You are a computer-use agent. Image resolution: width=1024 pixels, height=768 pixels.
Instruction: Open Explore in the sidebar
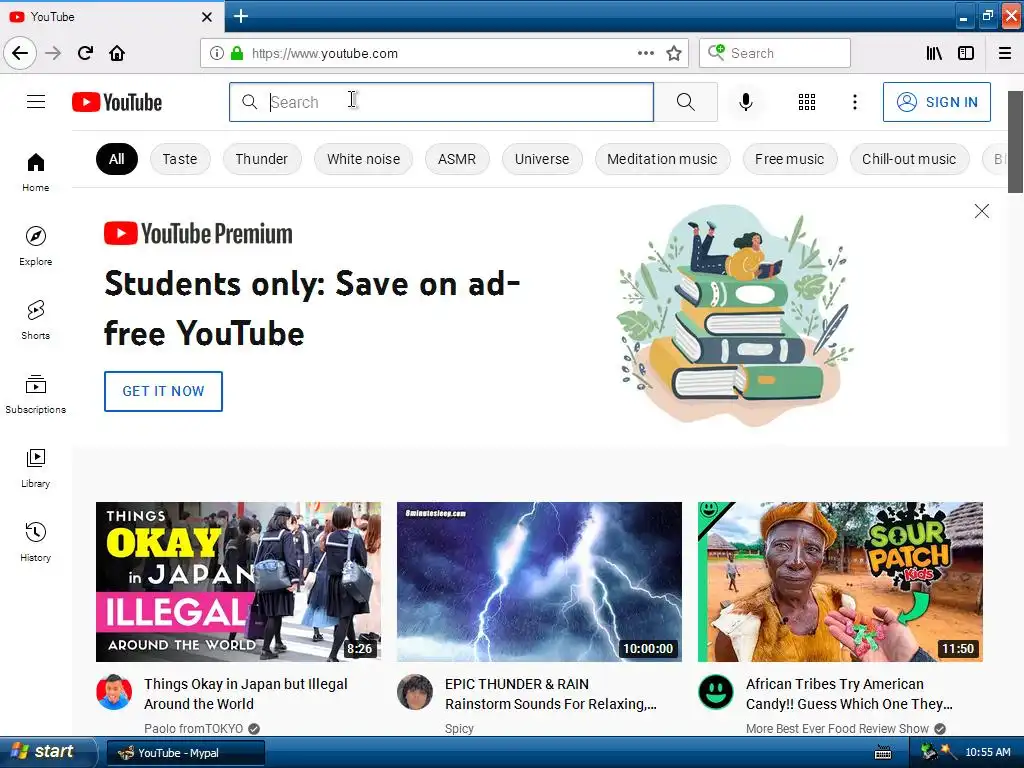point(36,246)
